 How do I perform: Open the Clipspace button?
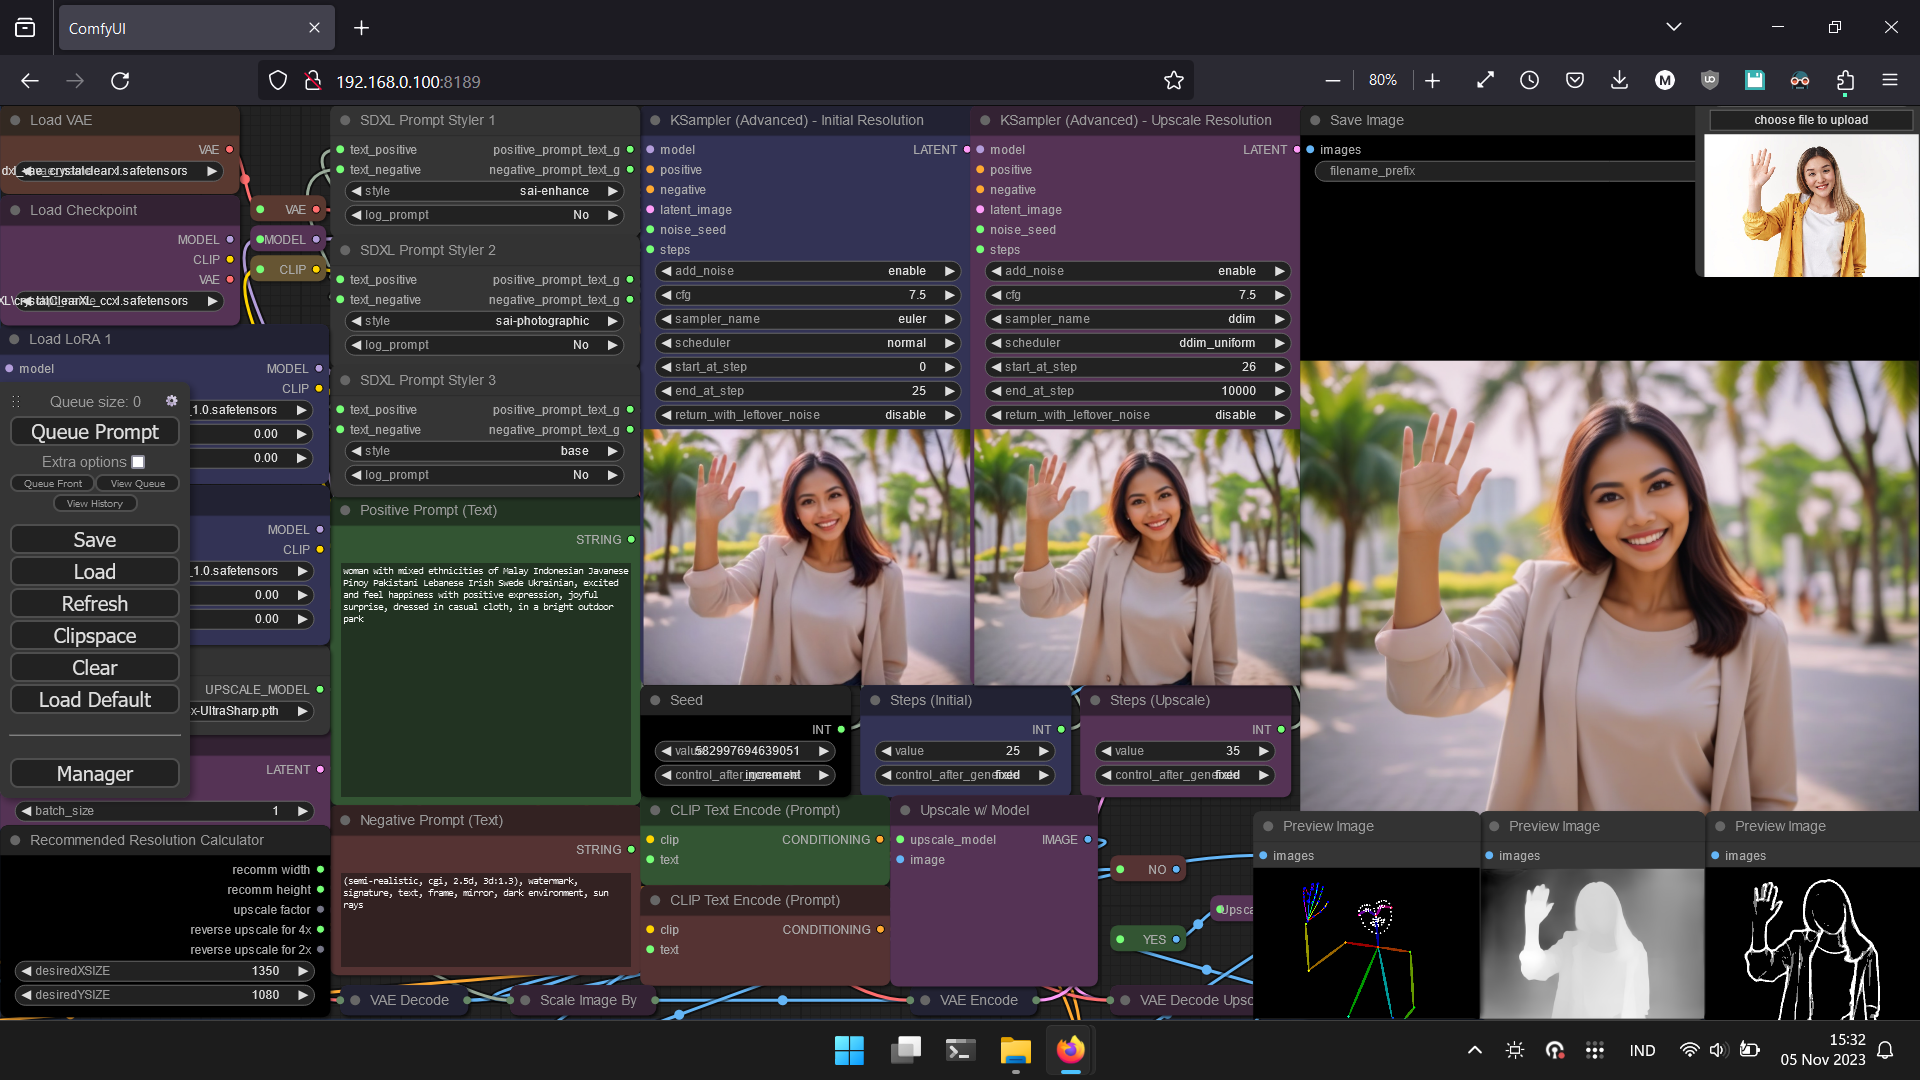pos(95,636)
